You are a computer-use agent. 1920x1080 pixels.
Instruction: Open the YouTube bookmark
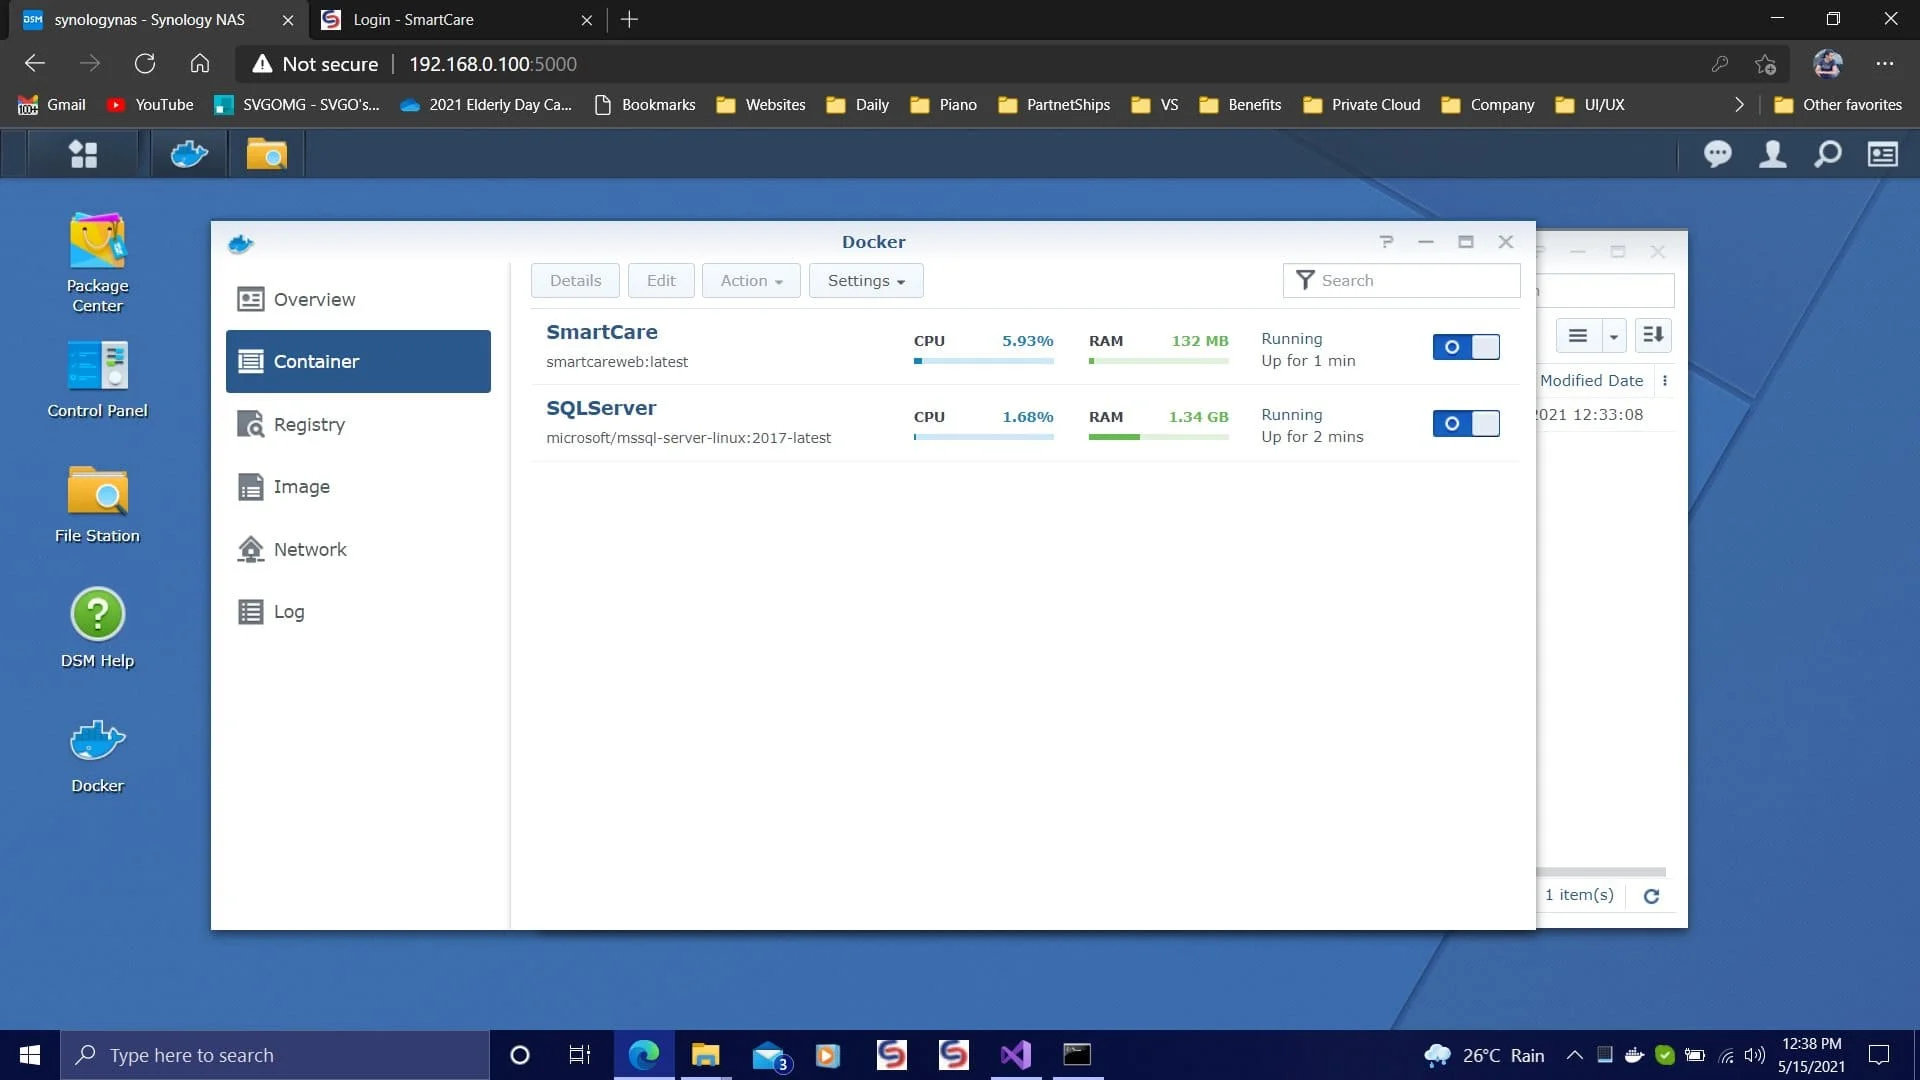click(150, 105)
